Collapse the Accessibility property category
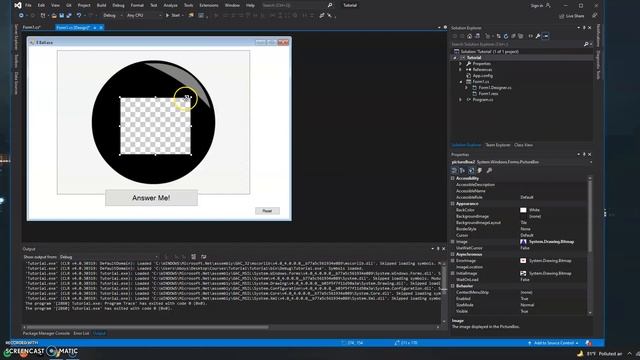This screenshot has height=360, width=640. pyautogui.click(x=453, y=178)
